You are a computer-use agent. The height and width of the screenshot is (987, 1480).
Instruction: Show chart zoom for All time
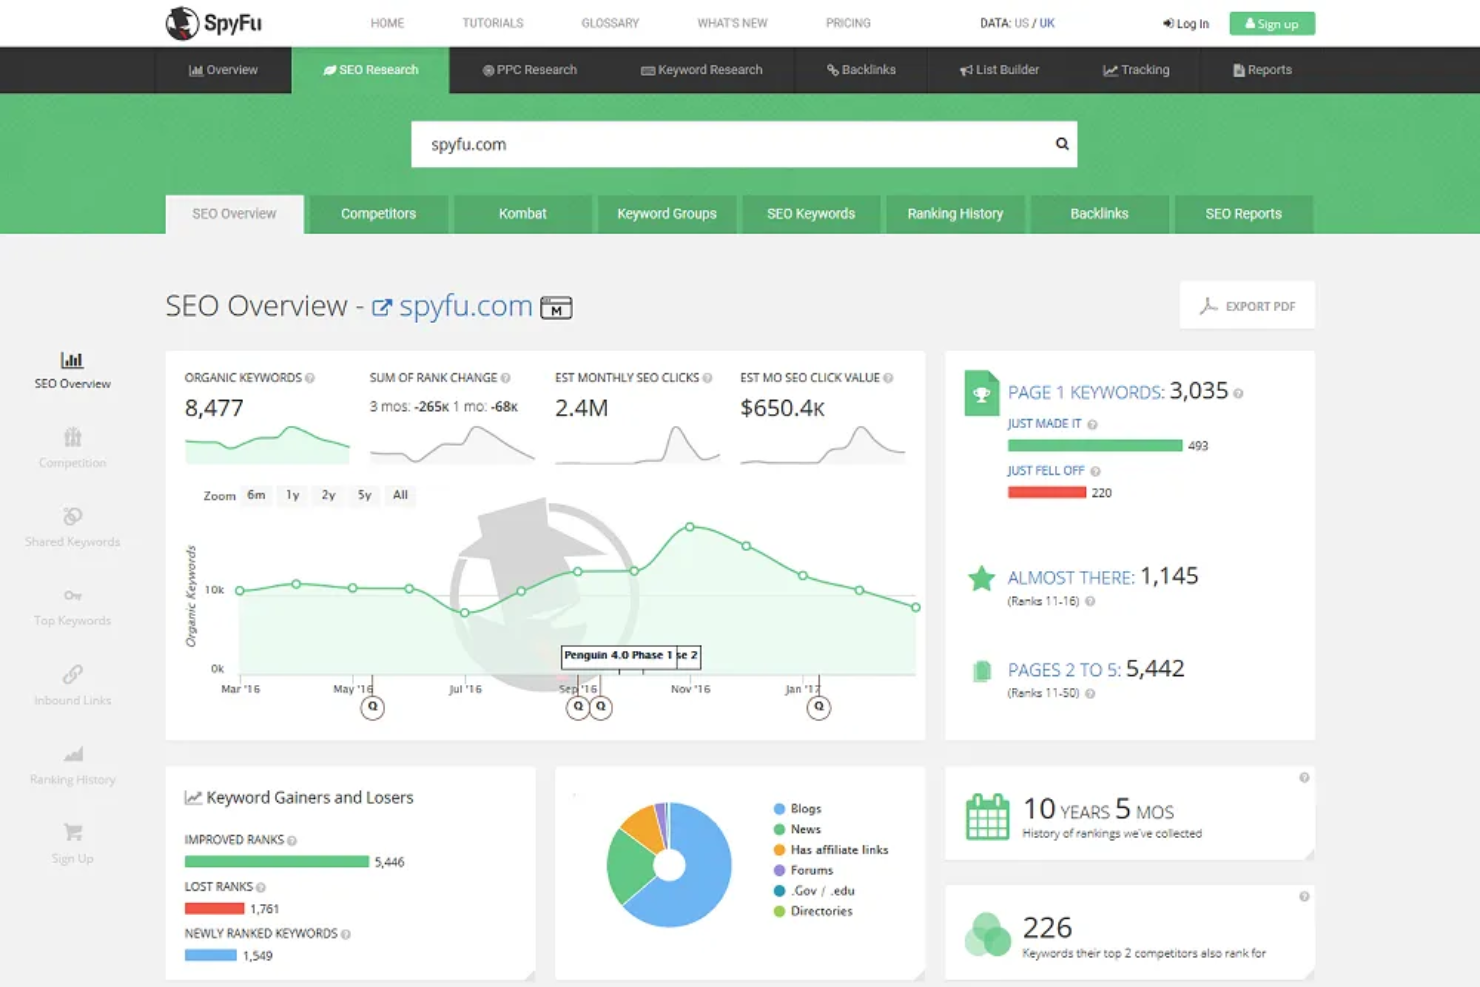coord(400,495)
